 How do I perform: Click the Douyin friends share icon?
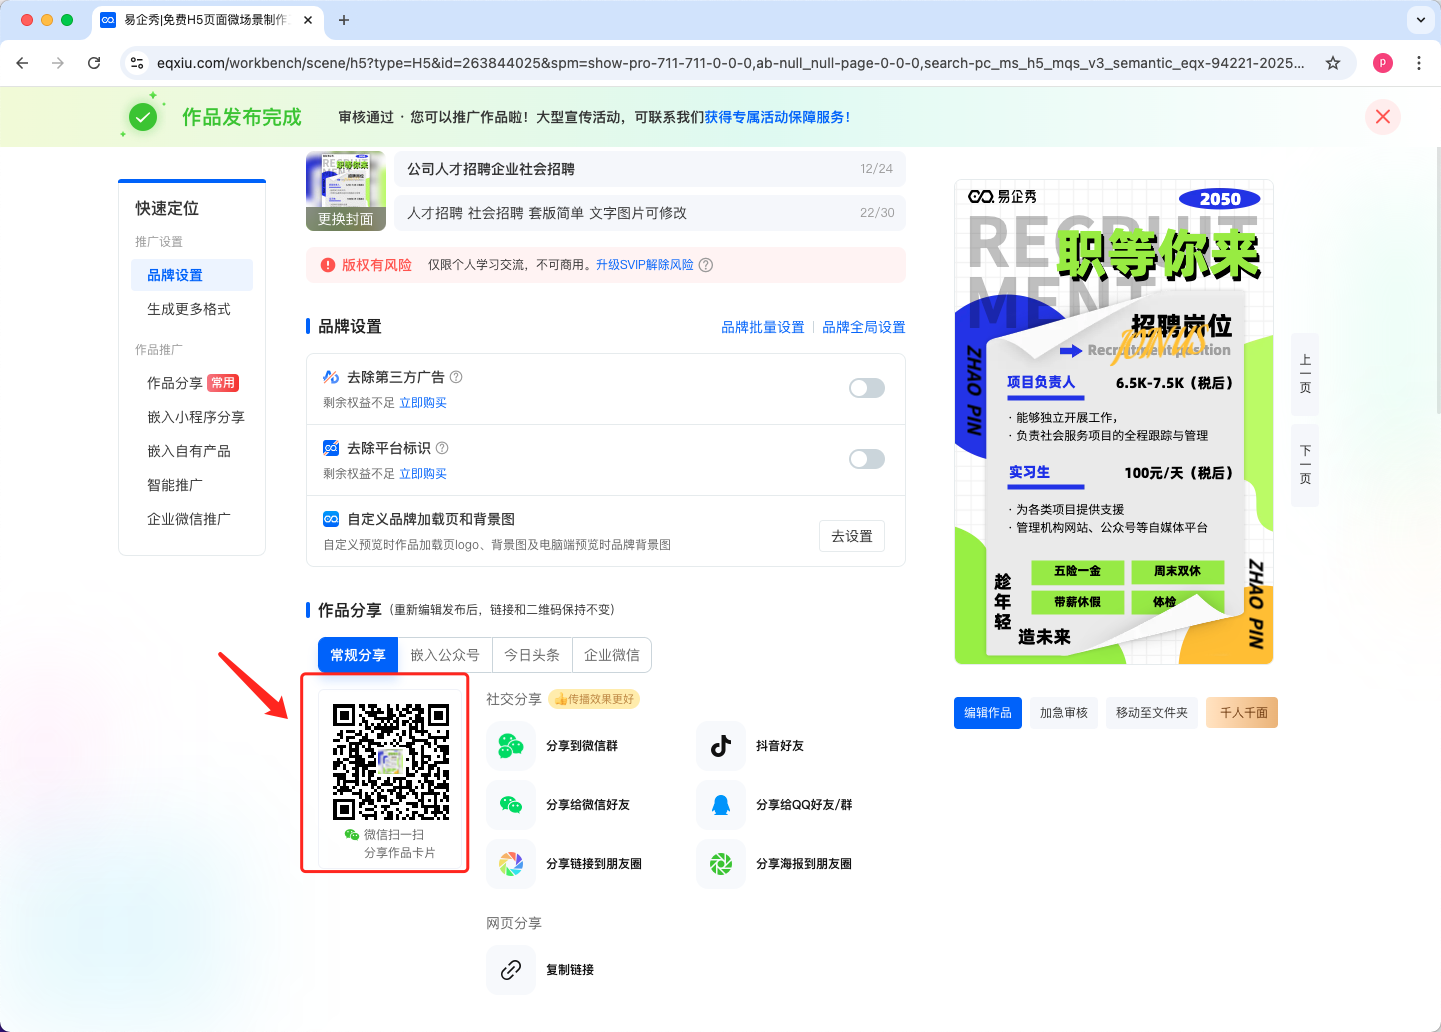click(x=721, y=746)
